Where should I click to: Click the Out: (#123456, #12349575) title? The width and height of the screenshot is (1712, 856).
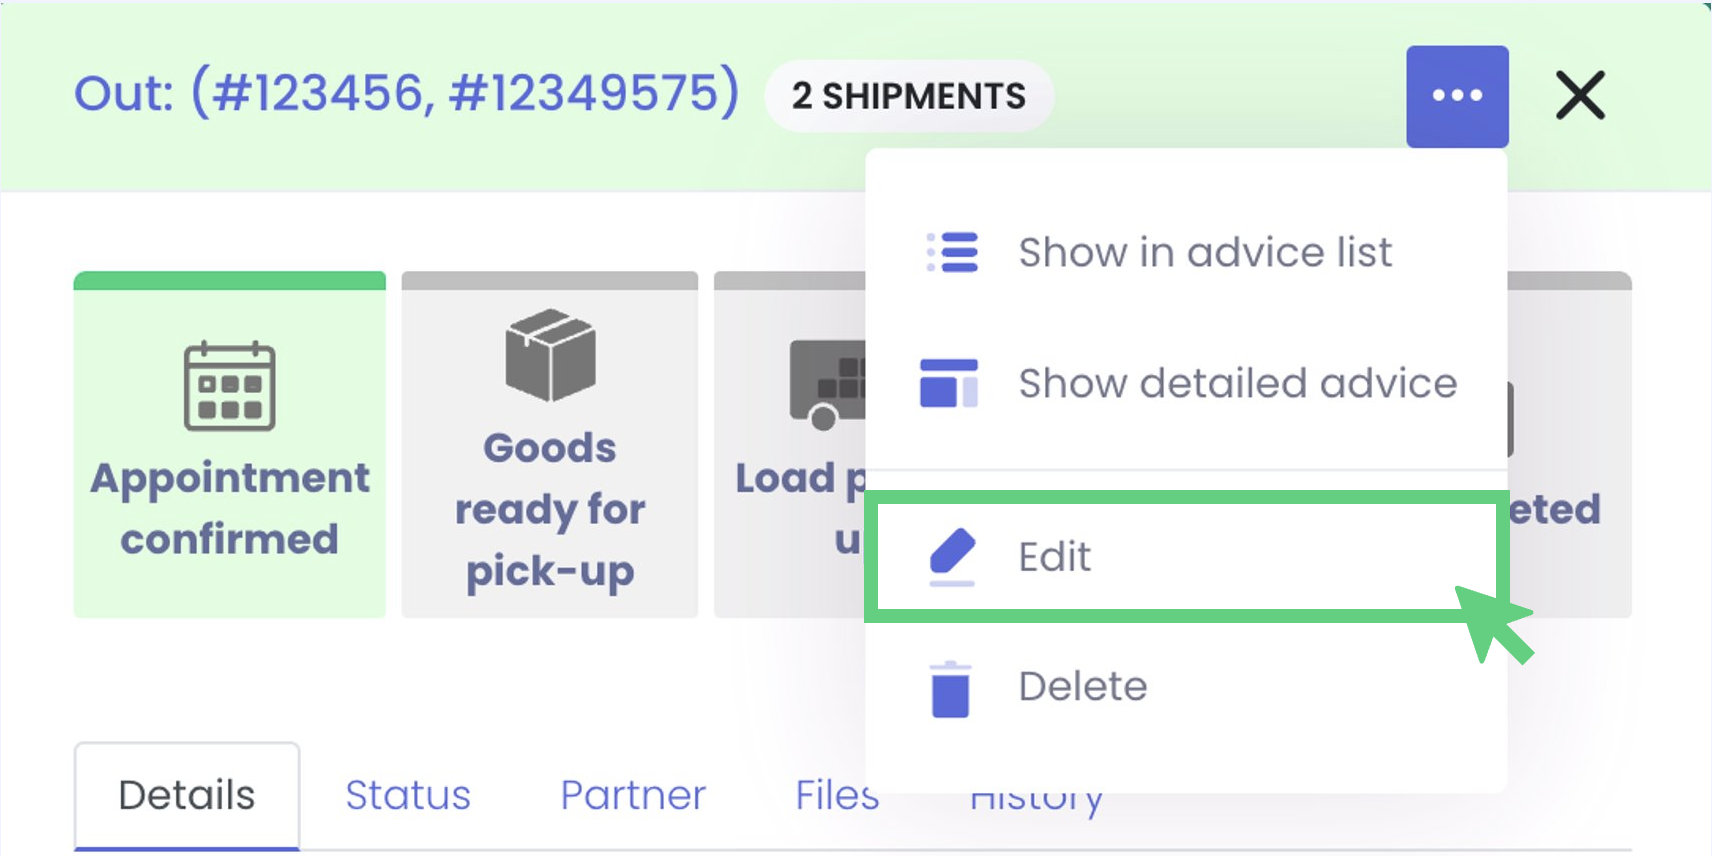406,93
